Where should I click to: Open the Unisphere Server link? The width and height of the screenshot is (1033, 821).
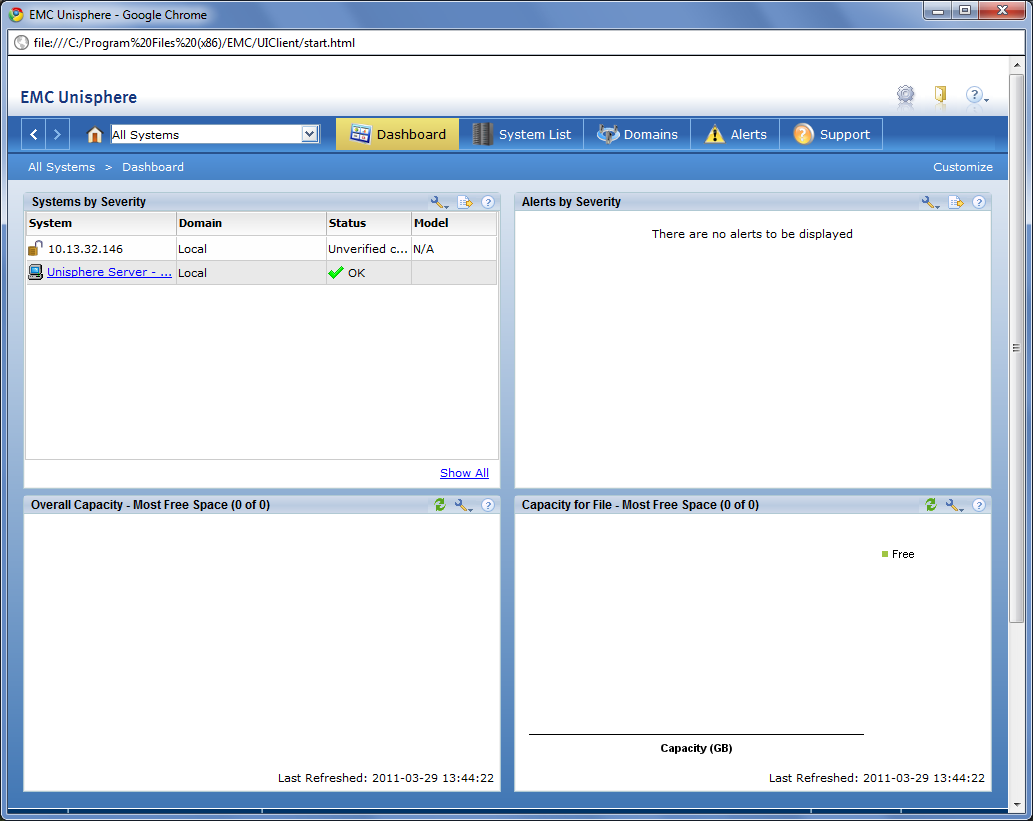coord(109,272)
